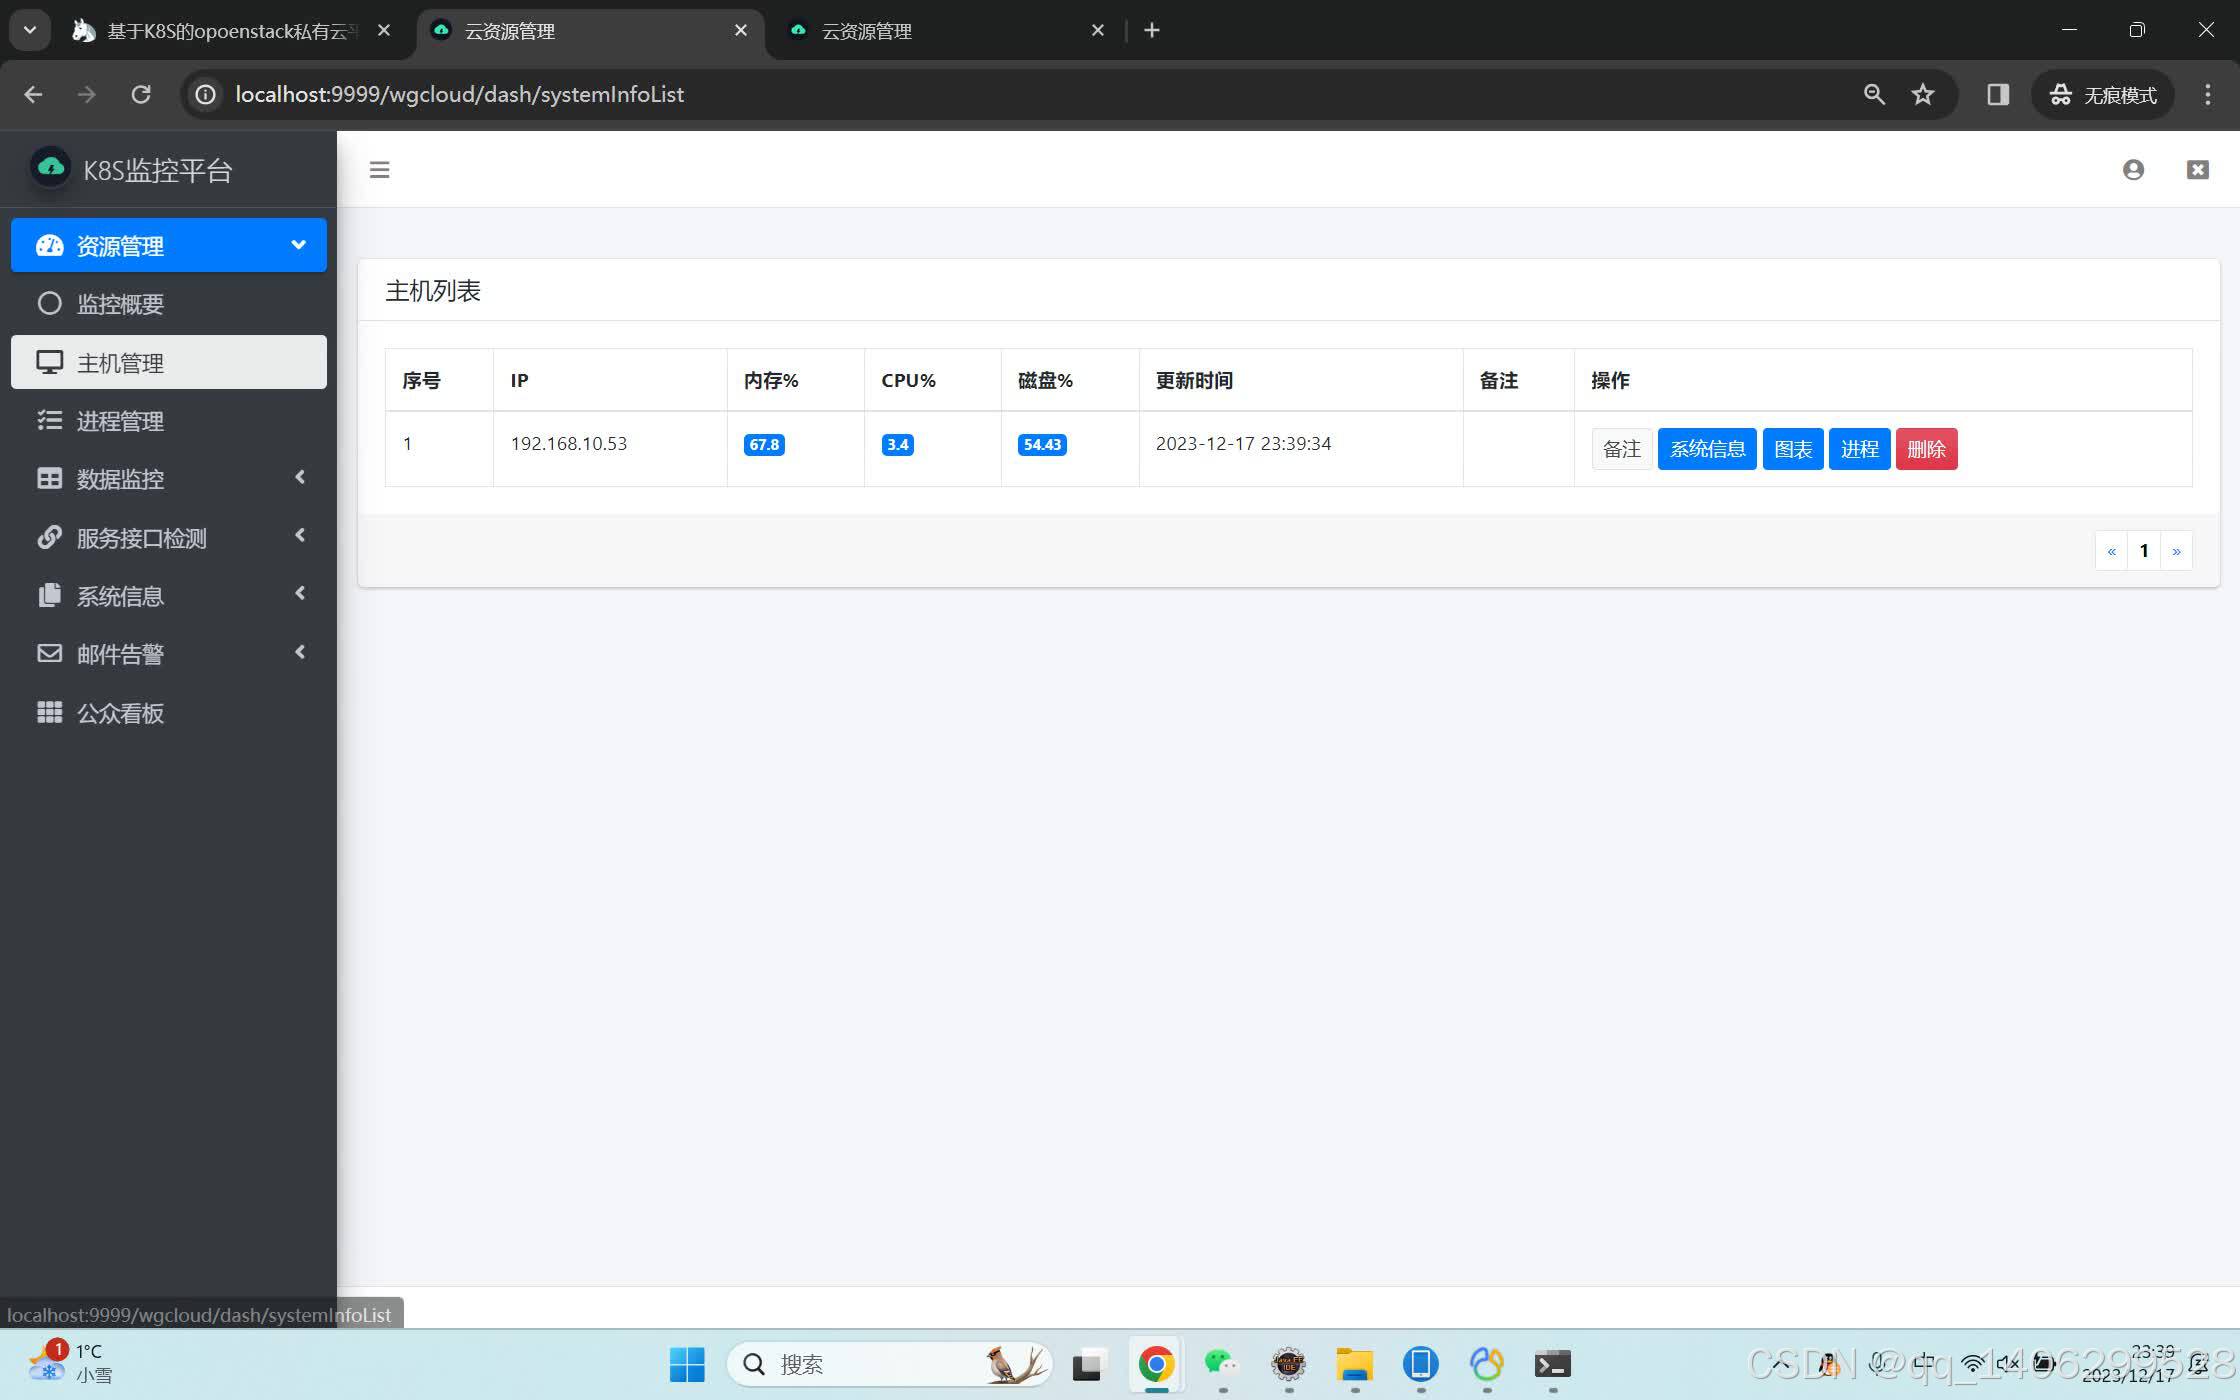The width and height of the screenshot is (2240, 1400).
Task: Open 监控概要 in the sidebar
Action: click(120, 304)
